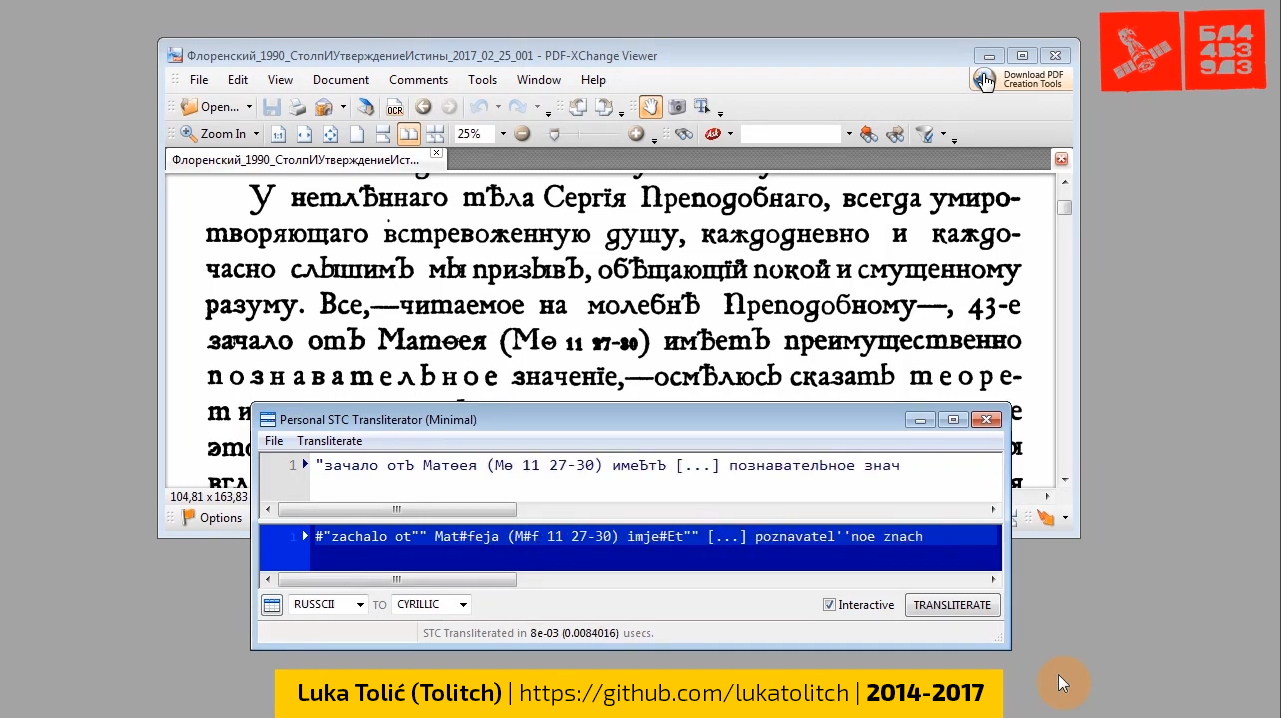
Task: Click the search options funnel icon
Action: pos(925,134)
